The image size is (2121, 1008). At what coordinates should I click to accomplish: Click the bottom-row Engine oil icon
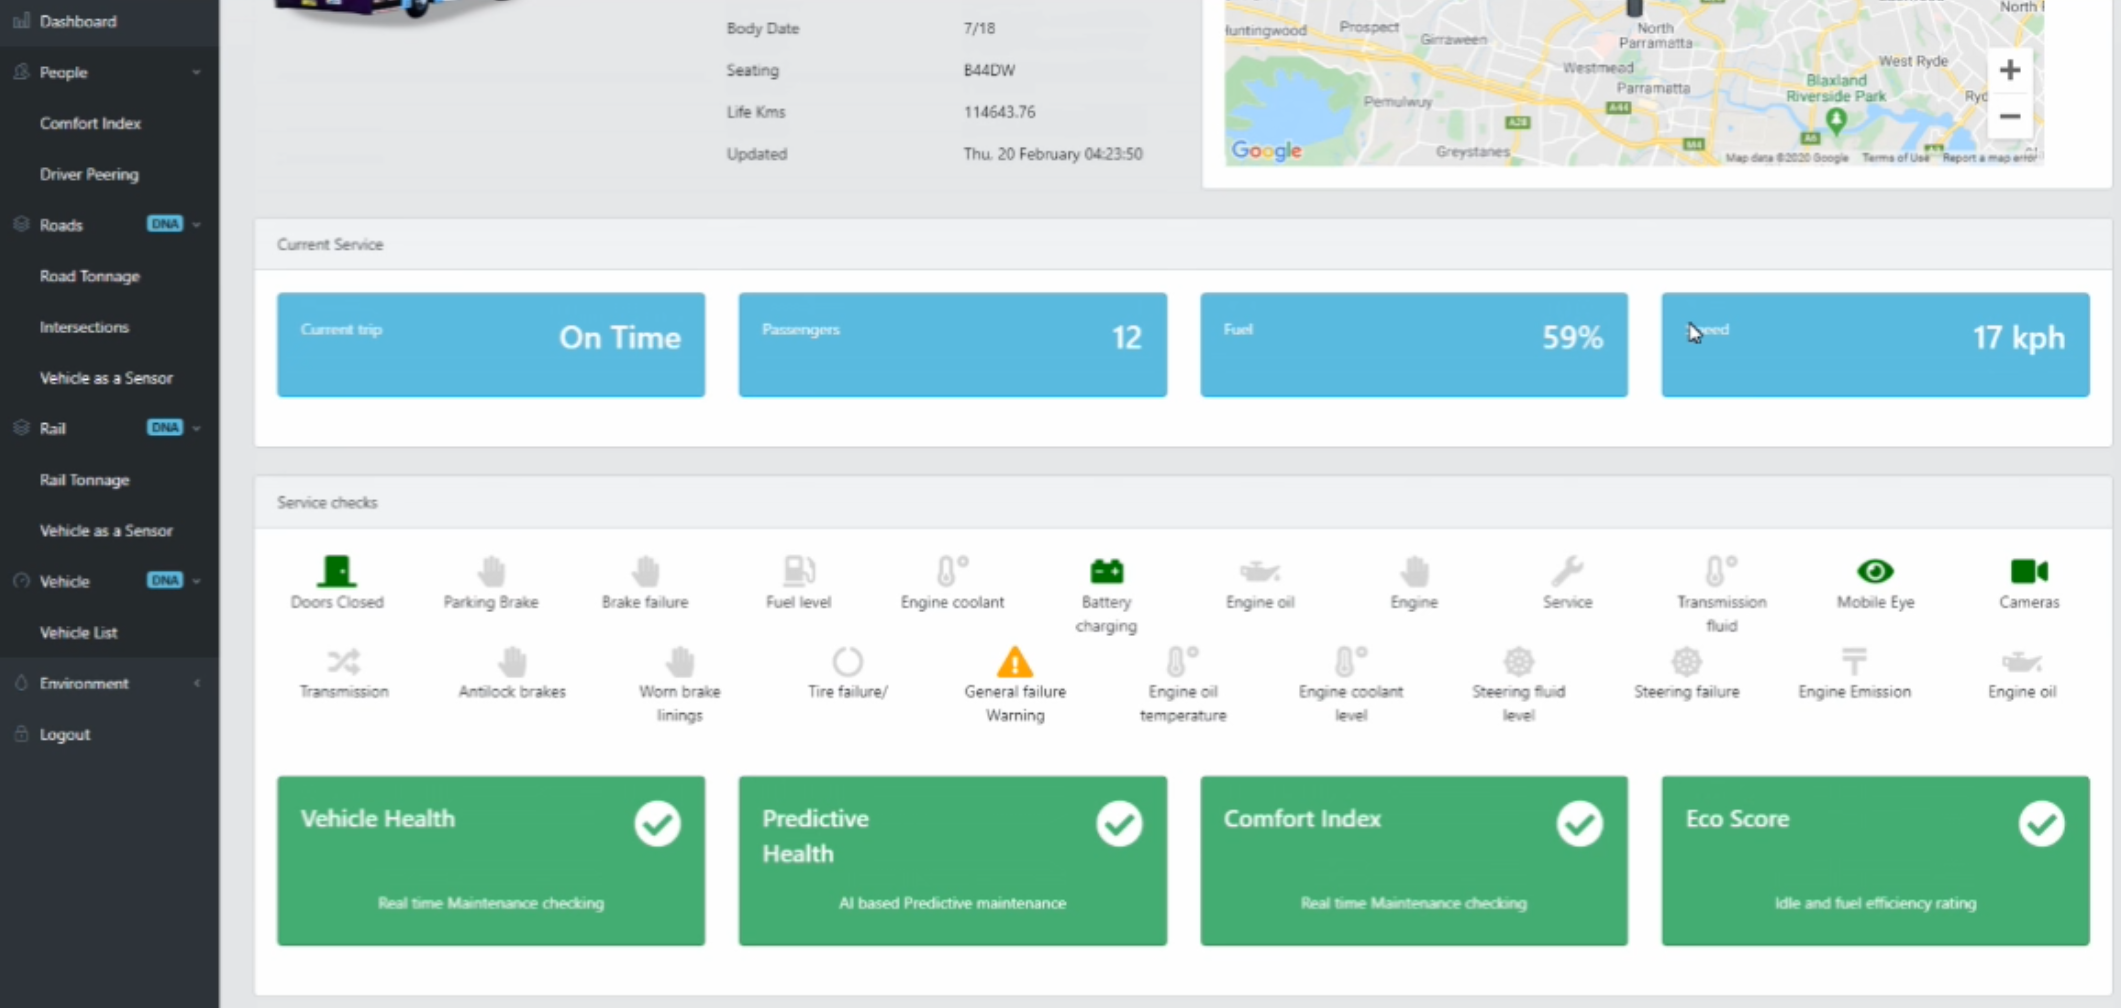(x=2022, y=661)
